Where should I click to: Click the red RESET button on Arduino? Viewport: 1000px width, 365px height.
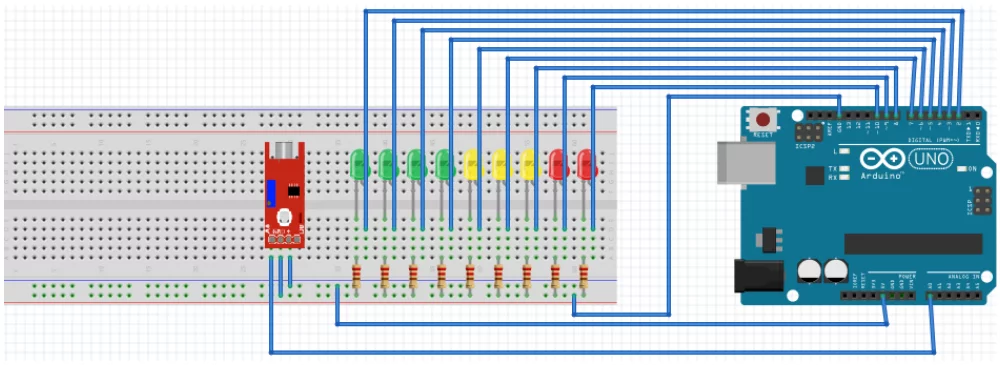pyautogui.click(x=763, y=119)
